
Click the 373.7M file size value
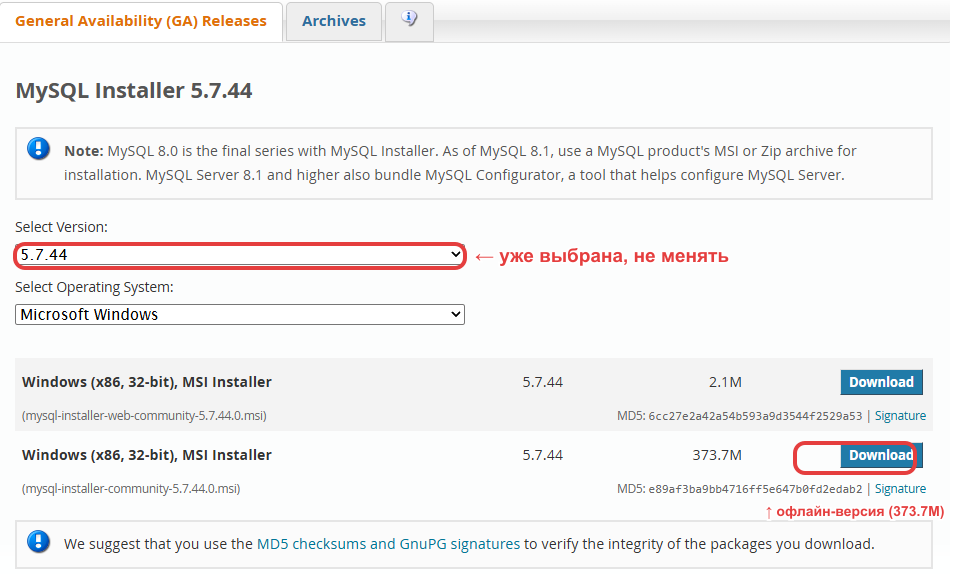(x=717, y=455)
